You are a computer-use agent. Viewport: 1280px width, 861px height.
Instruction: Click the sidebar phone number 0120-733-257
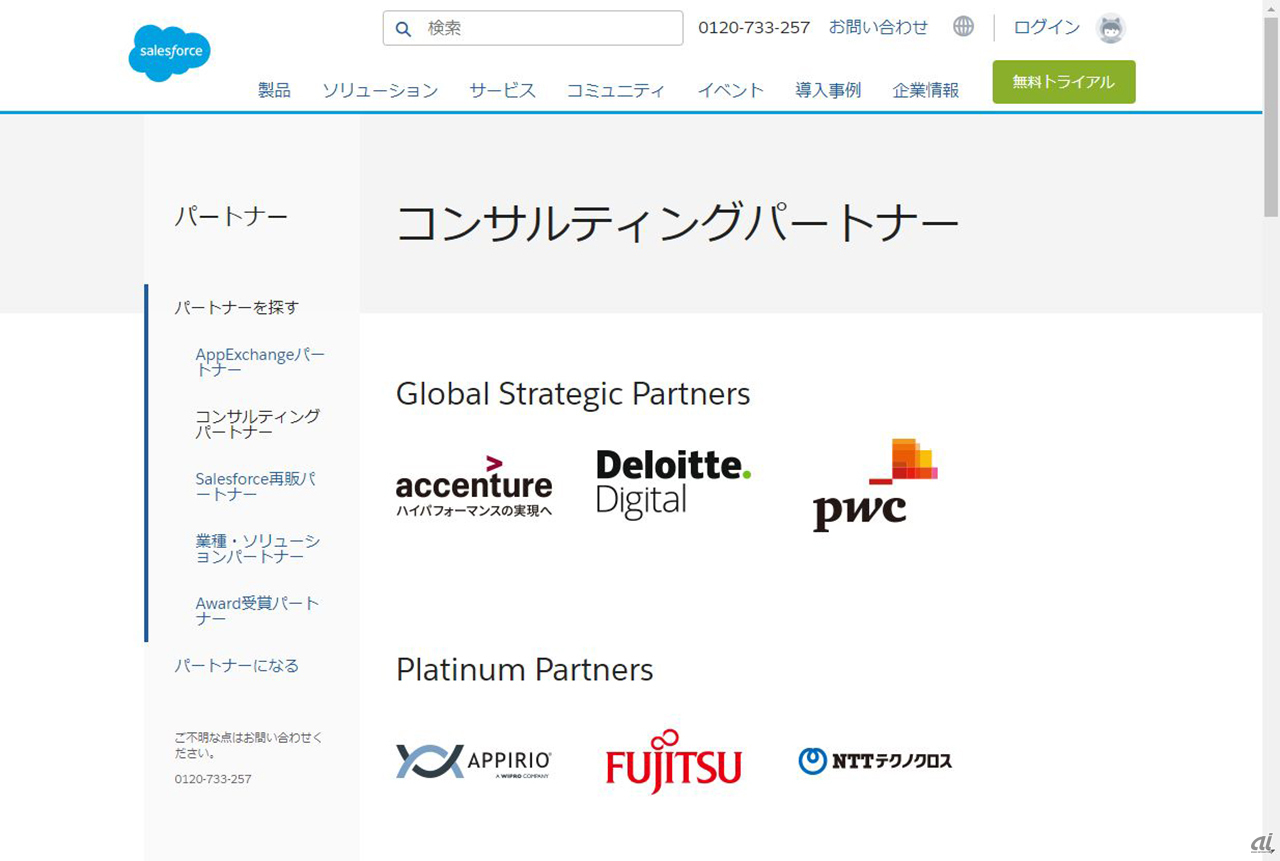[213, 778]
